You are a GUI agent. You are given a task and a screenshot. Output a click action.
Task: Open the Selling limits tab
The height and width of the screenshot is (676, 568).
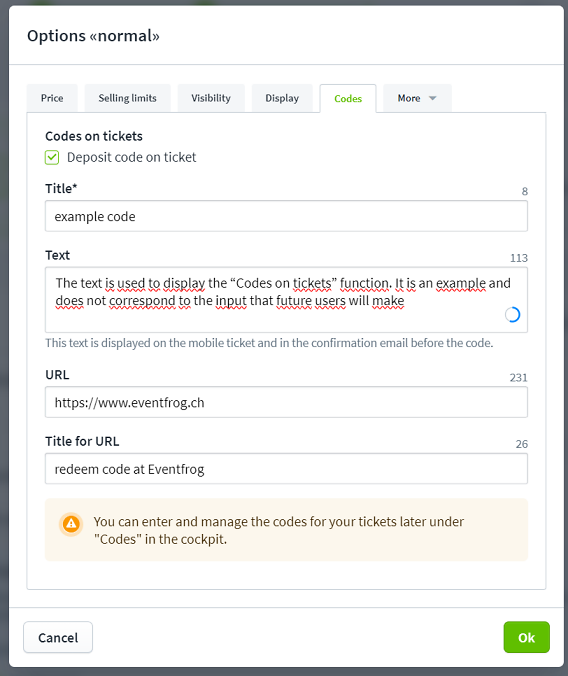128,98
